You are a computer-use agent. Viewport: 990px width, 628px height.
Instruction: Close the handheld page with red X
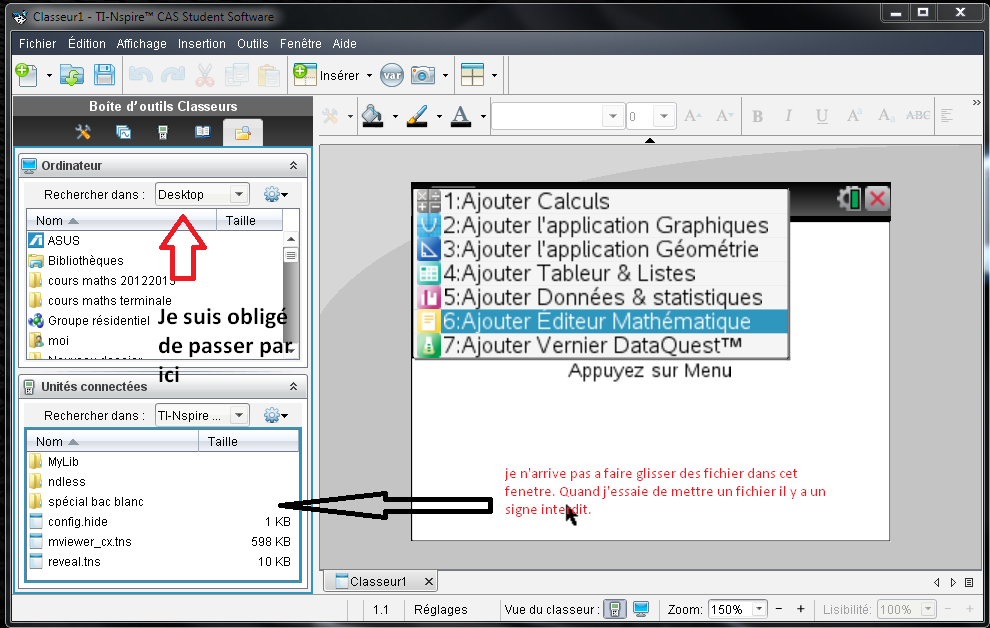(x=877, y=199)
